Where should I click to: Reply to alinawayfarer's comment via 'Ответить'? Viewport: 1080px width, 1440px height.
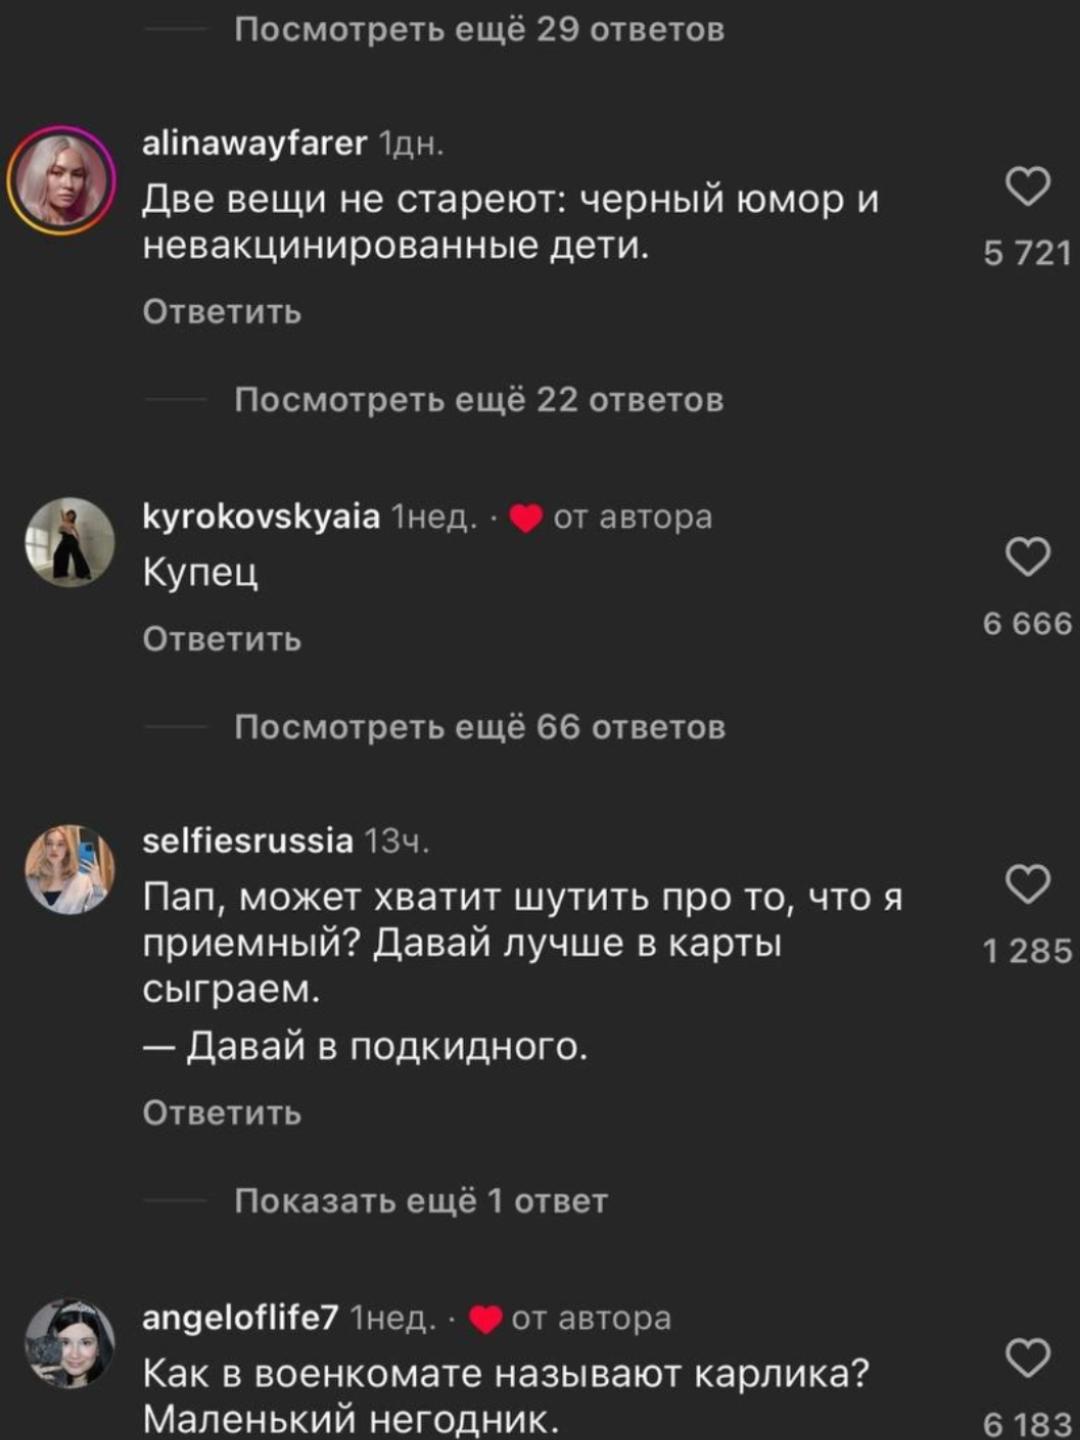(x=222, y=312)
